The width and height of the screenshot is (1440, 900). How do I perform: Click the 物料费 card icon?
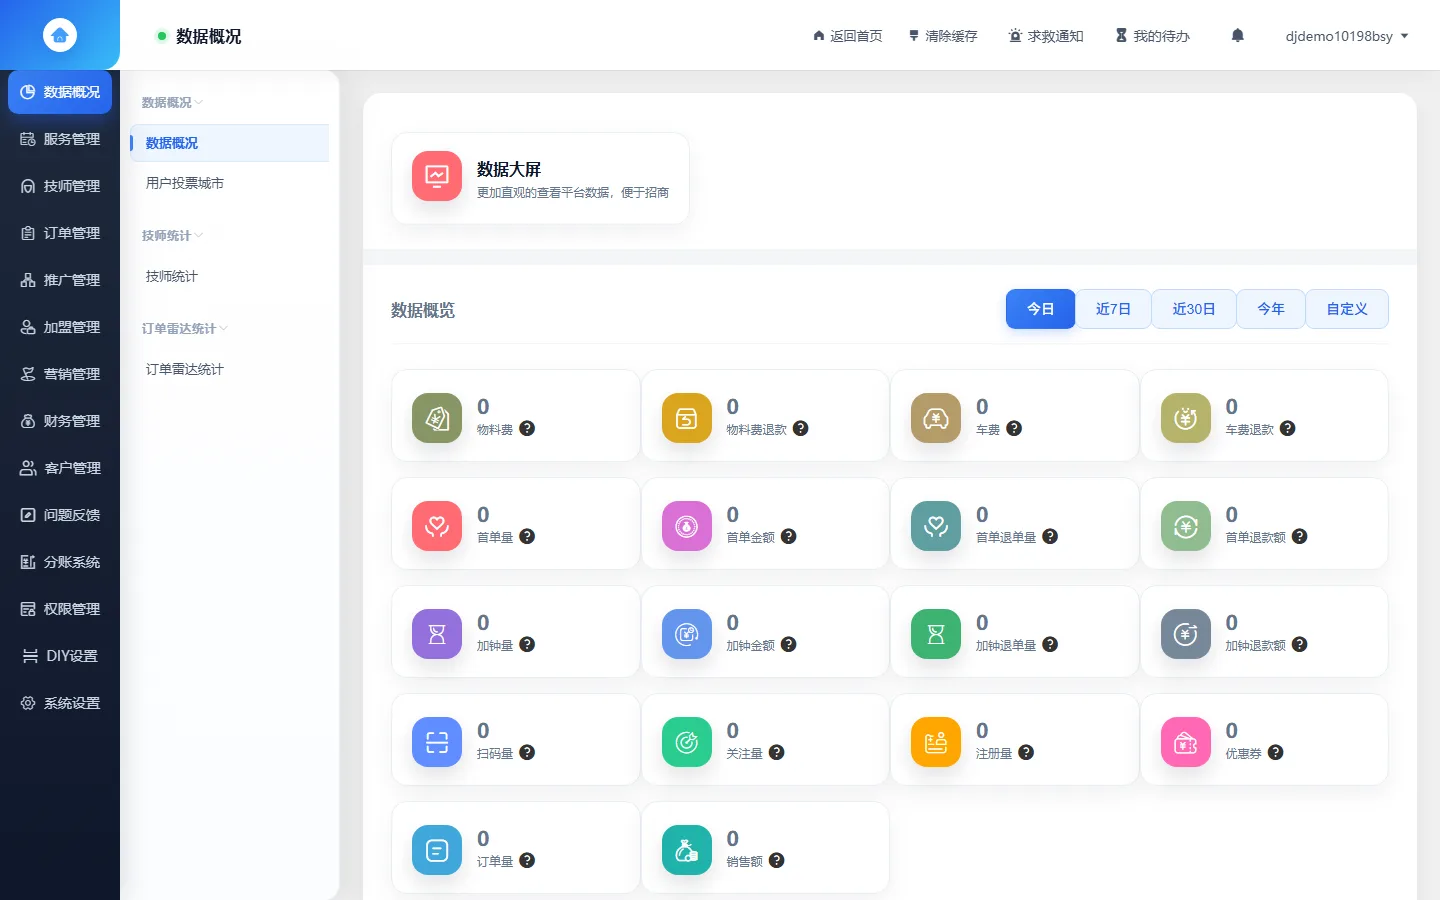(x=437, y=418)
